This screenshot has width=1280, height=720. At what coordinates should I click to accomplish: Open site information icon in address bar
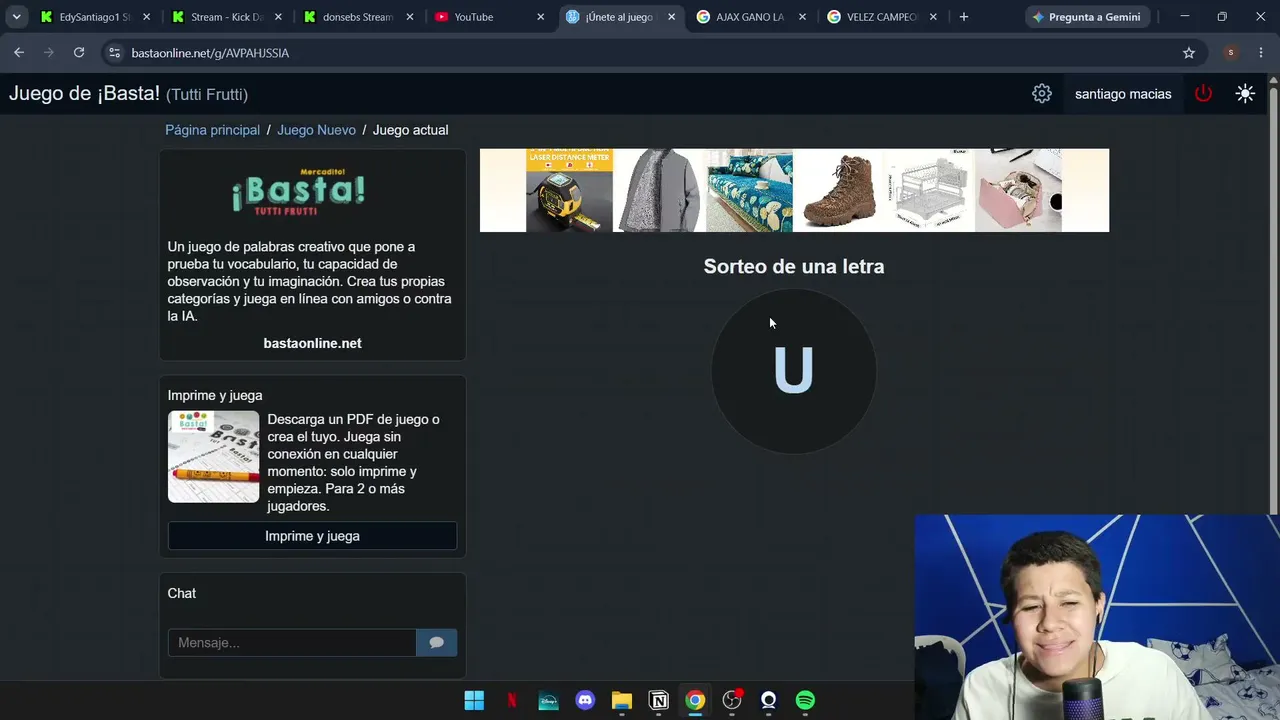coord(114,53)
